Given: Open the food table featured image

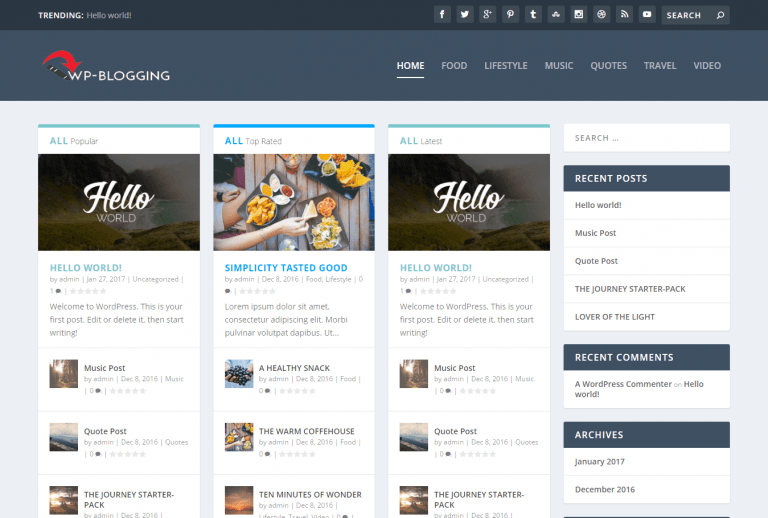Looking at the screenshot, I should pos(294,202).
